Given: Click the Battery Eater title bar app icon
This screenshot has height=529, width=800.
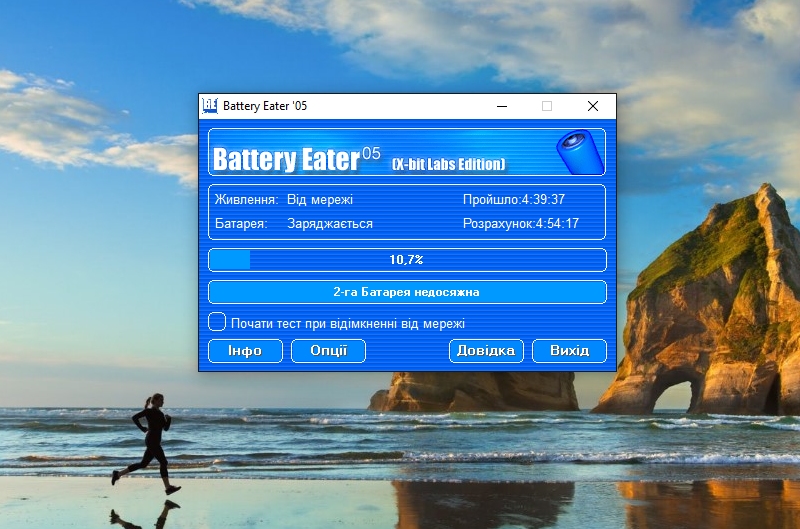Looking at the screenshot, I should [x=210, y=106].
